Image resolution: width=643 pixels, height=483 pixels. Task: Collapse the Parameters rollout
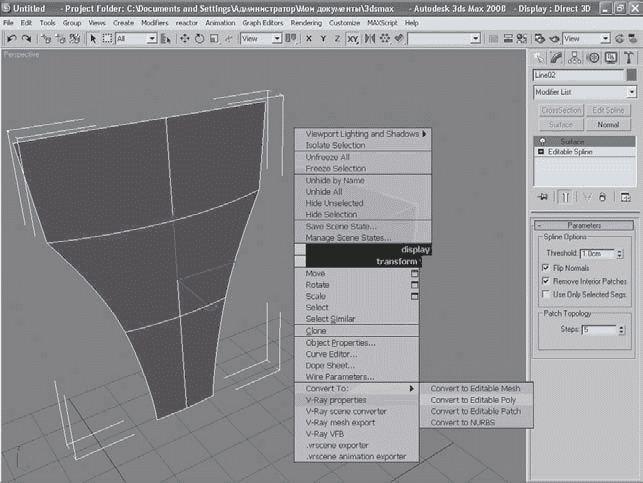point(585,225)
